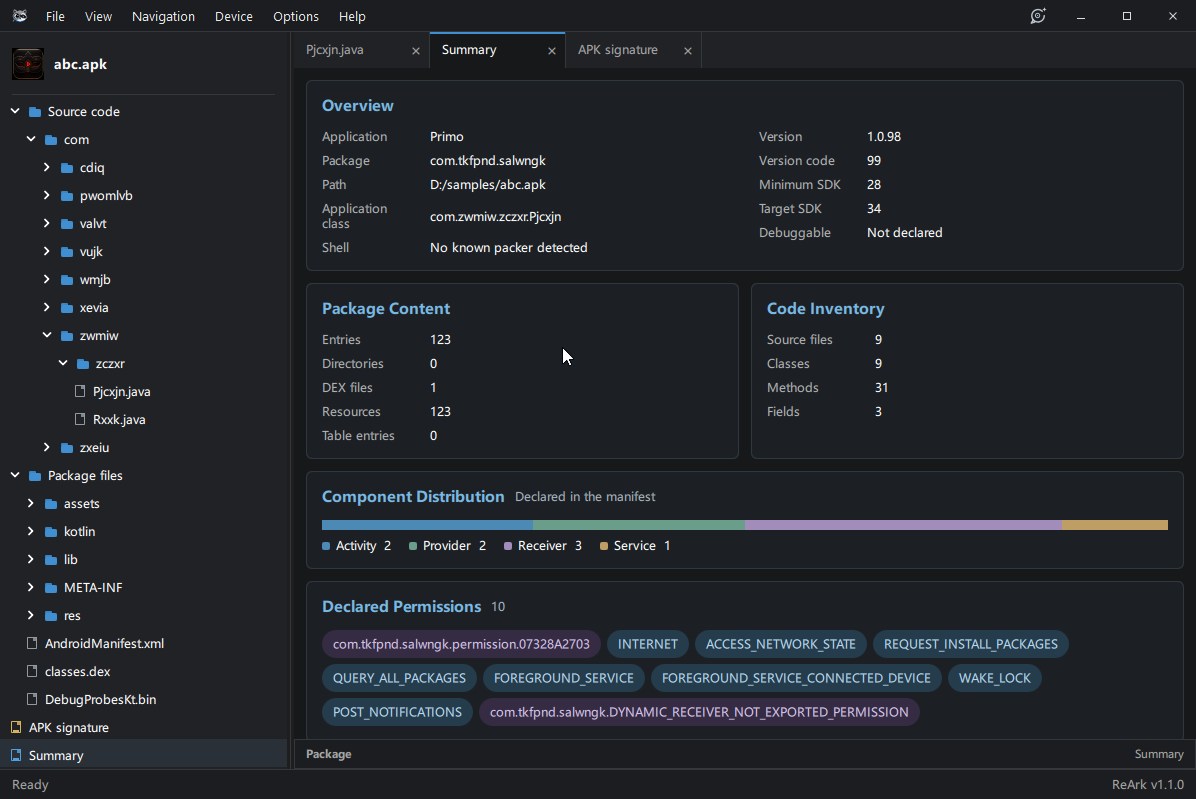Collapse the Package files node
This screenshot has height=799, width=1196.
tap(15, 475)
